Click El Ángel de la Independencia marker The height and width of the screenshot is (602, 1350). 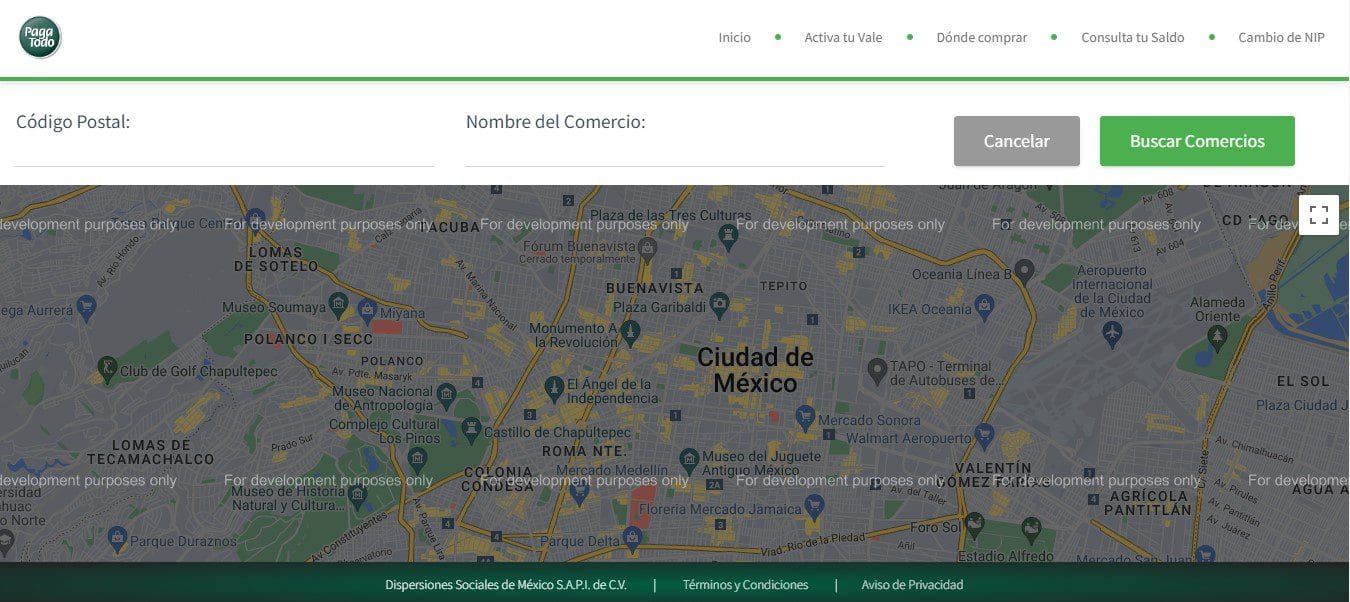(554, 387)
